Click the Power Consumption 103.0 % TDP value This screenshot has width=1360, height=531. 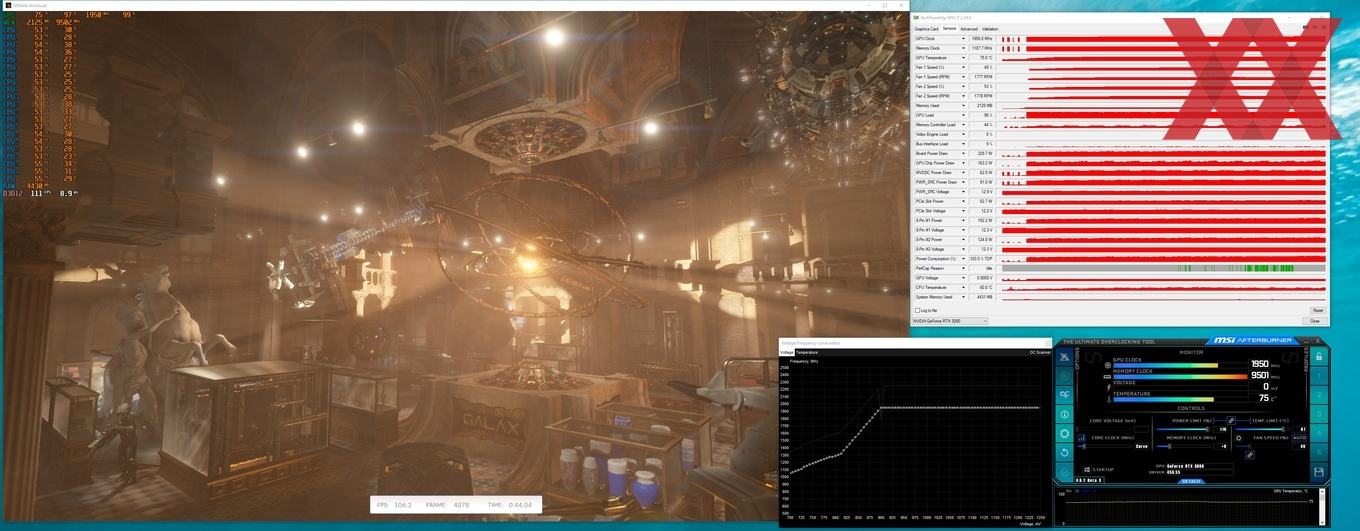point(981,258)
